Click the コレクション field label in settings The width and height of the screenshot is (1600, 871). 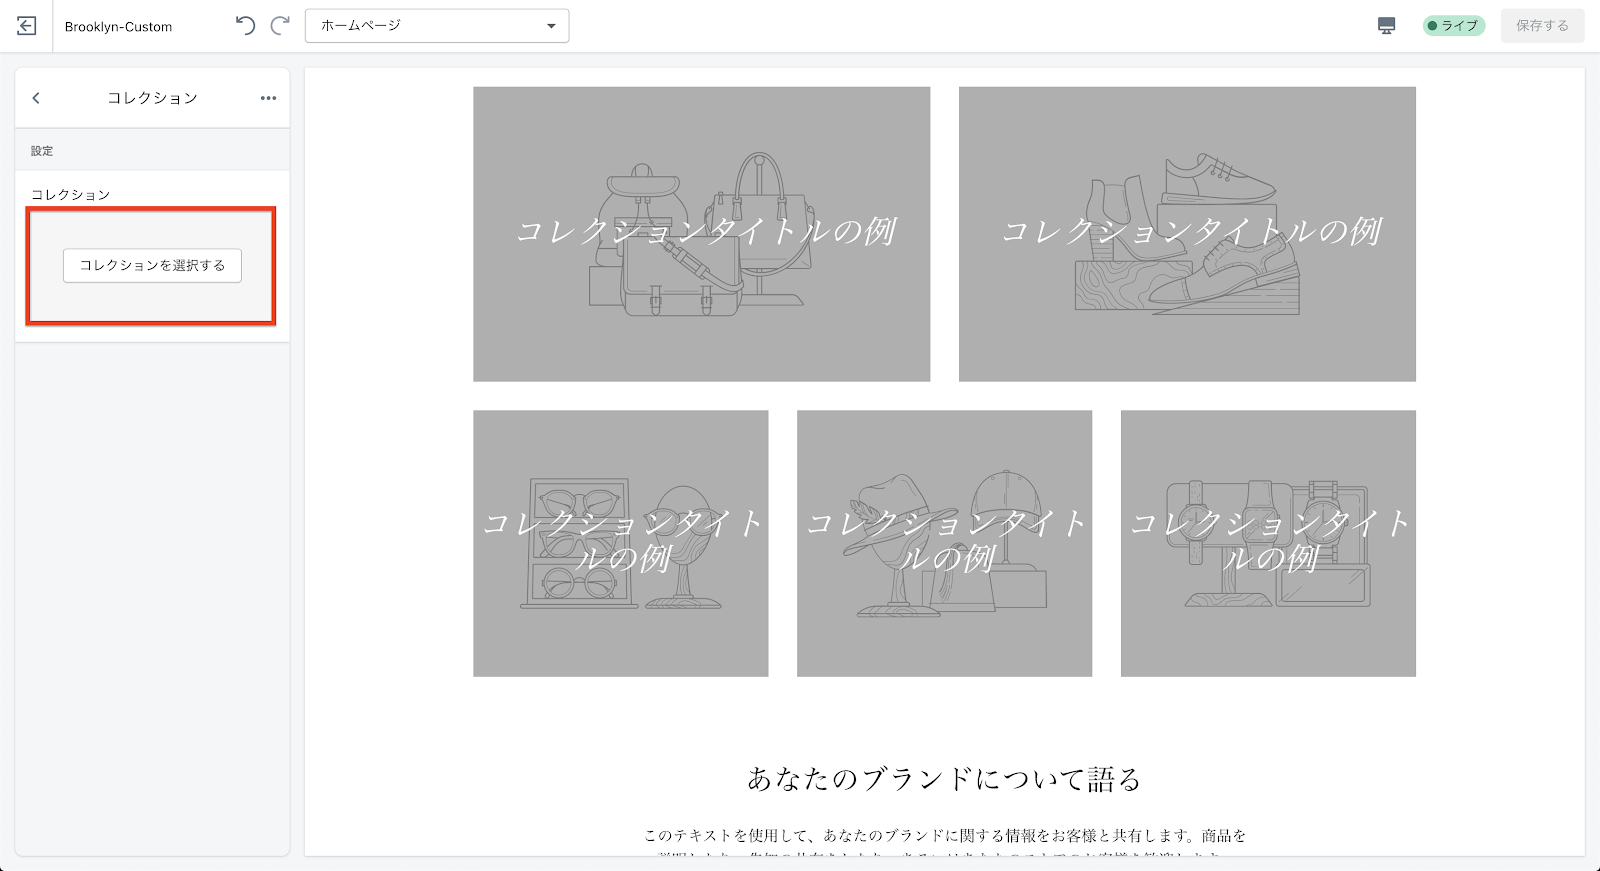click(71, 195)
